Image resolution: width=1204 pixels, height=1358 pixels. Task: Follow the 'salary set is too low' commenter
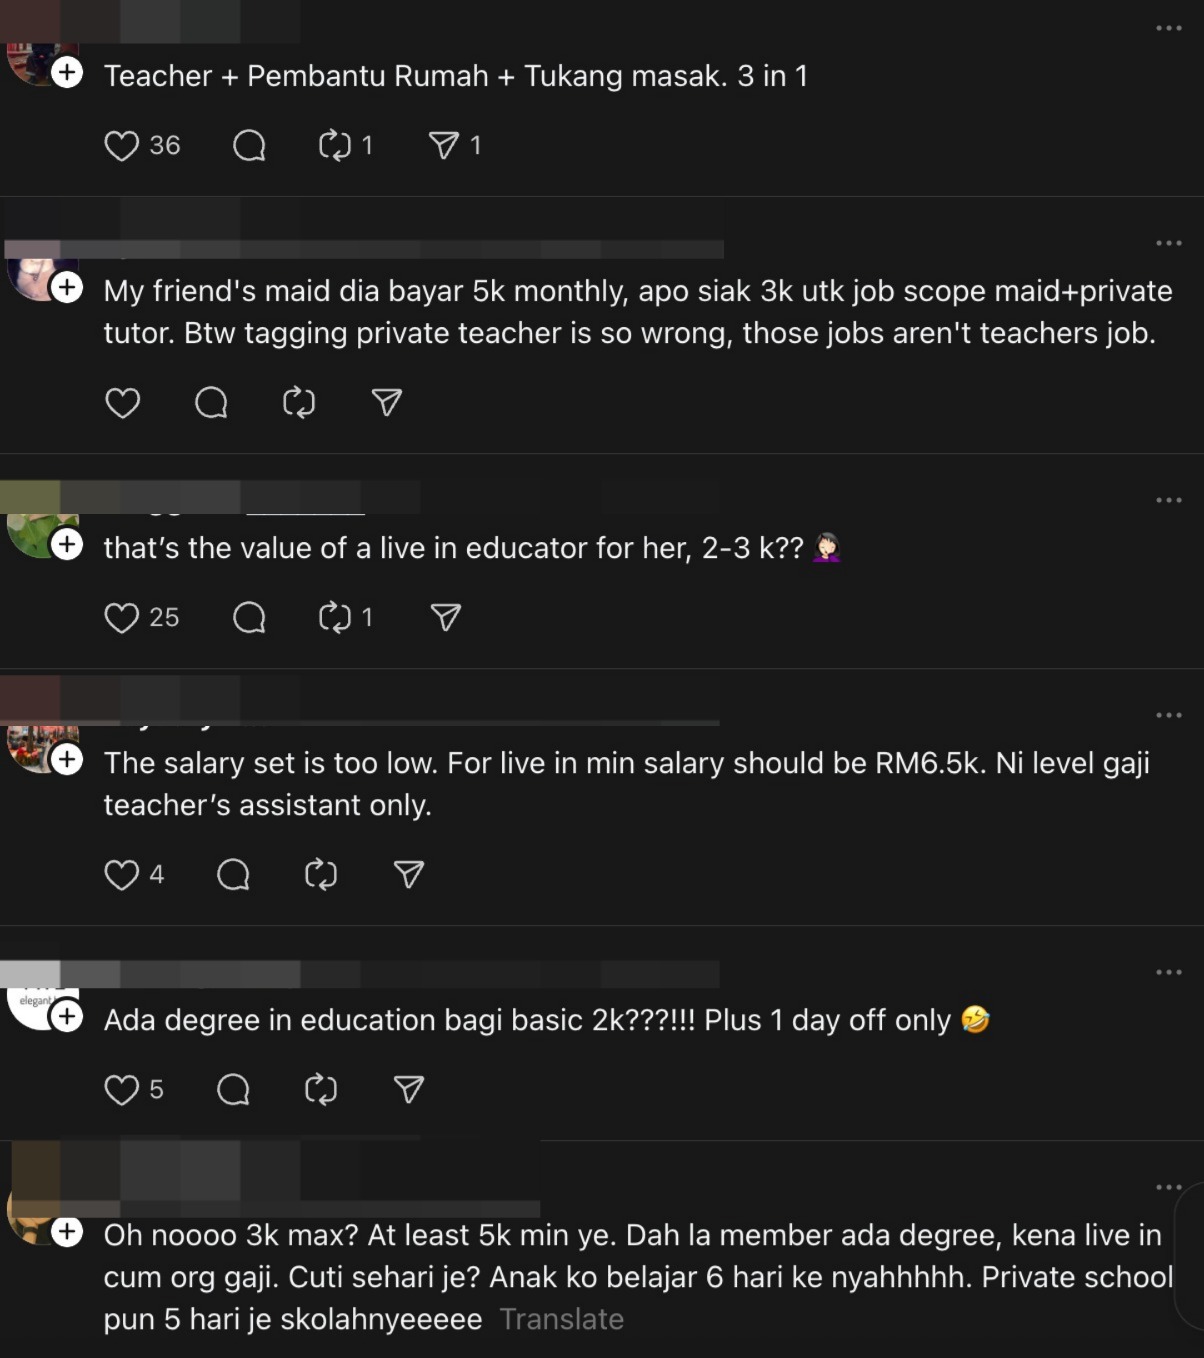67,760
